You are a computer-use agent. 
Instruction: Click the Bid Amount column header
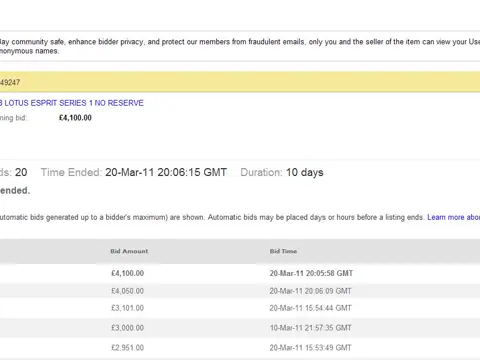point(129,251)
